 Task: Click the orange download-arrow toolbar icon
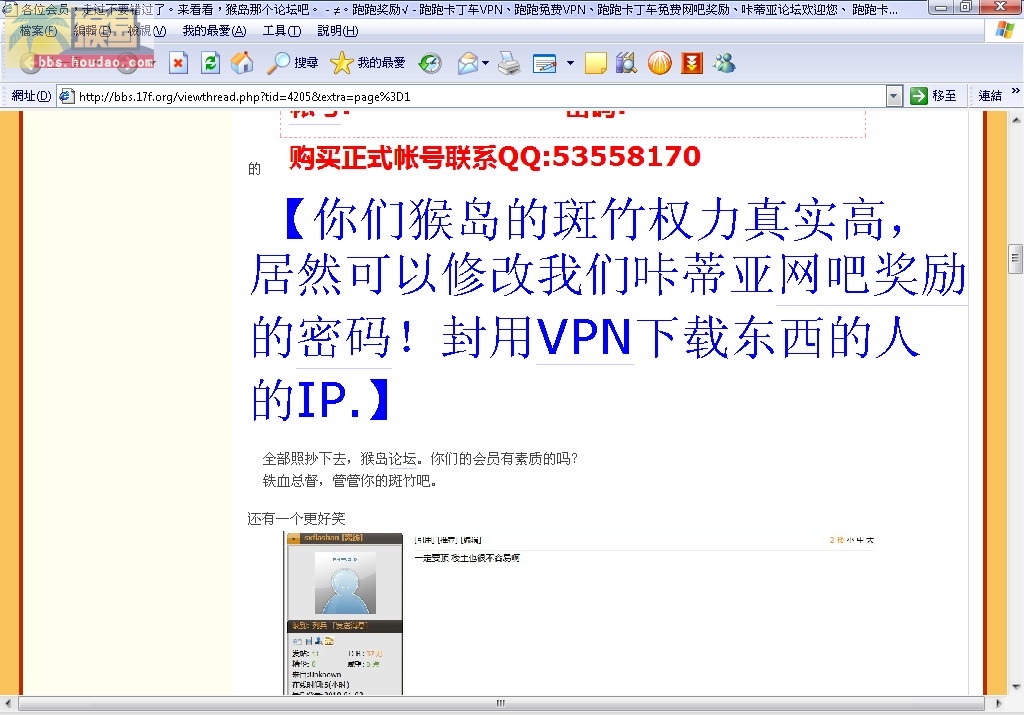coord(692,63)
